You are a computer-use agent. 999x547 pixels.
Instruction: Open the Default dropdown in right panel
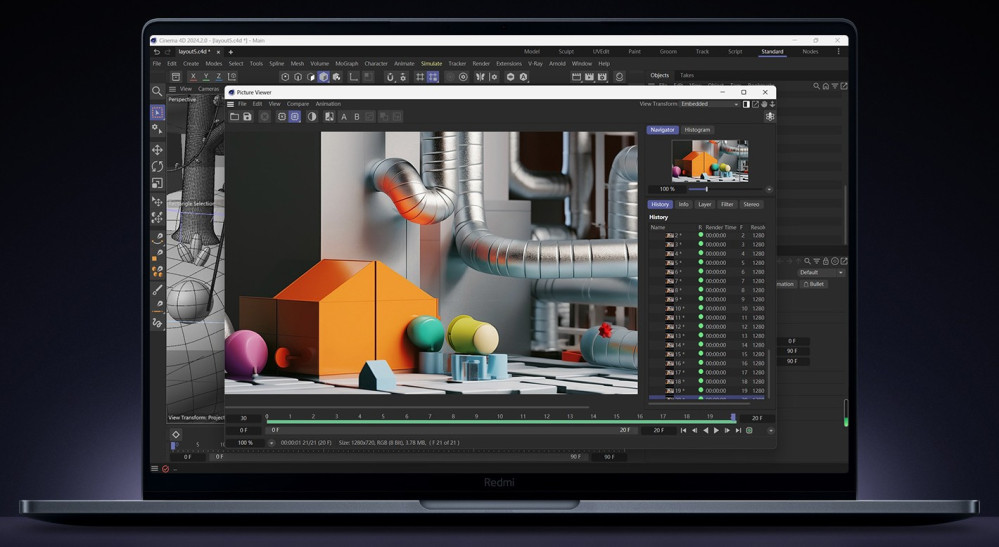(x=821, y=272)
